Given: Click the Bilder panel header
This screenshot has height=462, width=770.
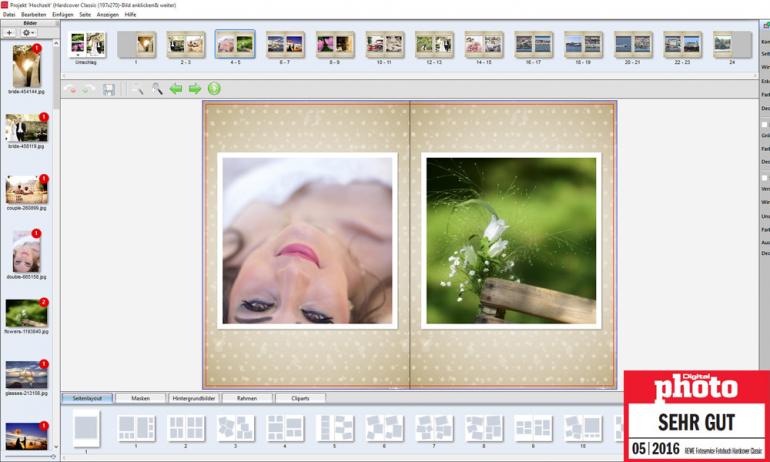Looking at the screenshot, I should [x=30, y=23].
